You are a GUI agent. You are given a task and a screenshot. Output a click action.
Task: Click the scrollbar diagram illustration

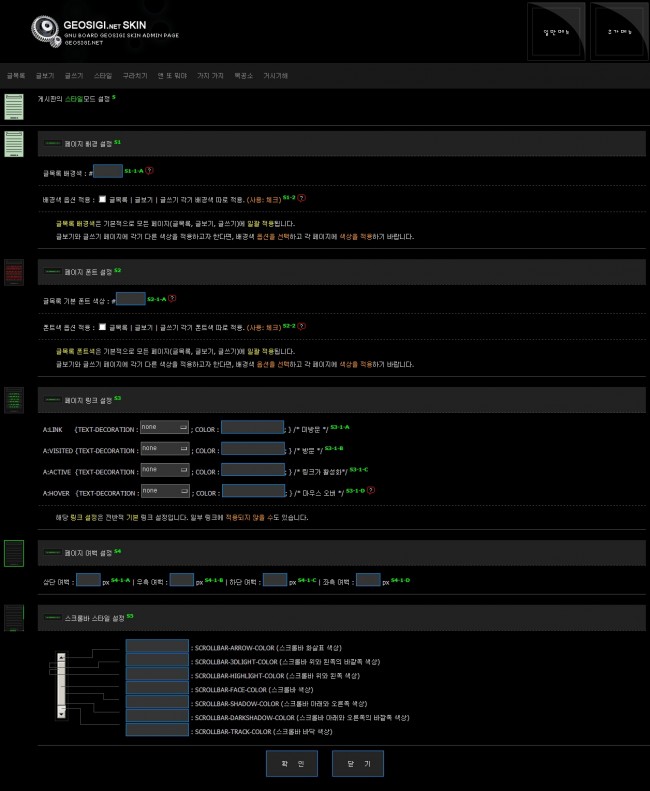pos(86,686)
